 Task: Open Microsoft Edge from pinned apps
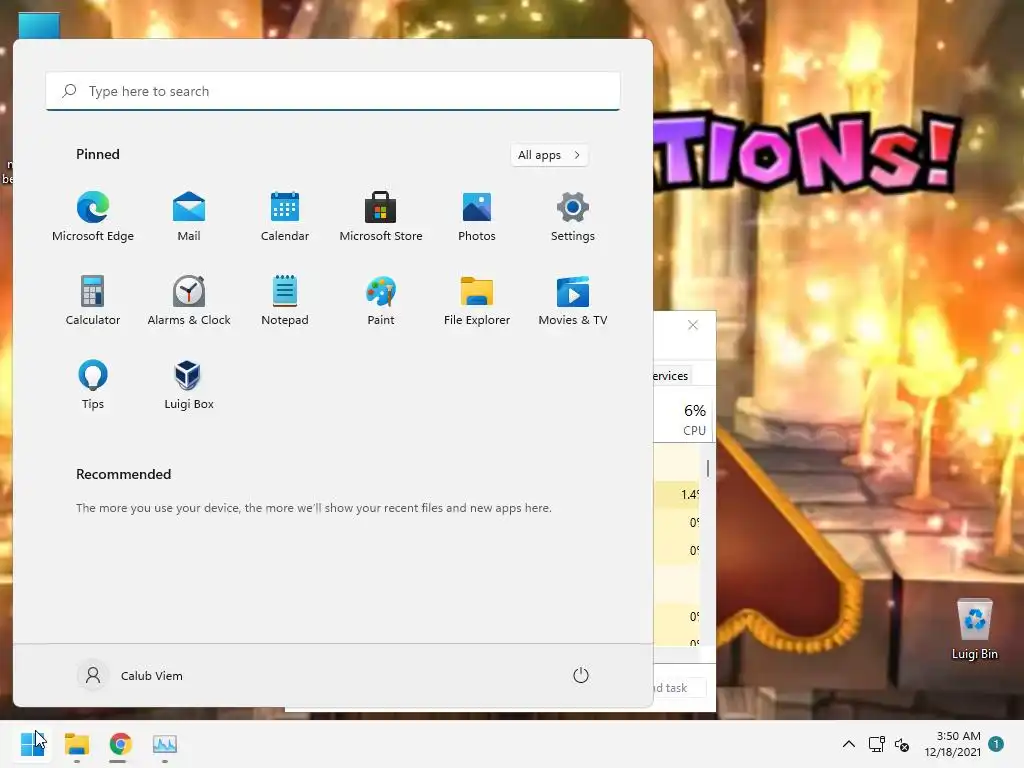tap(93, 217)
